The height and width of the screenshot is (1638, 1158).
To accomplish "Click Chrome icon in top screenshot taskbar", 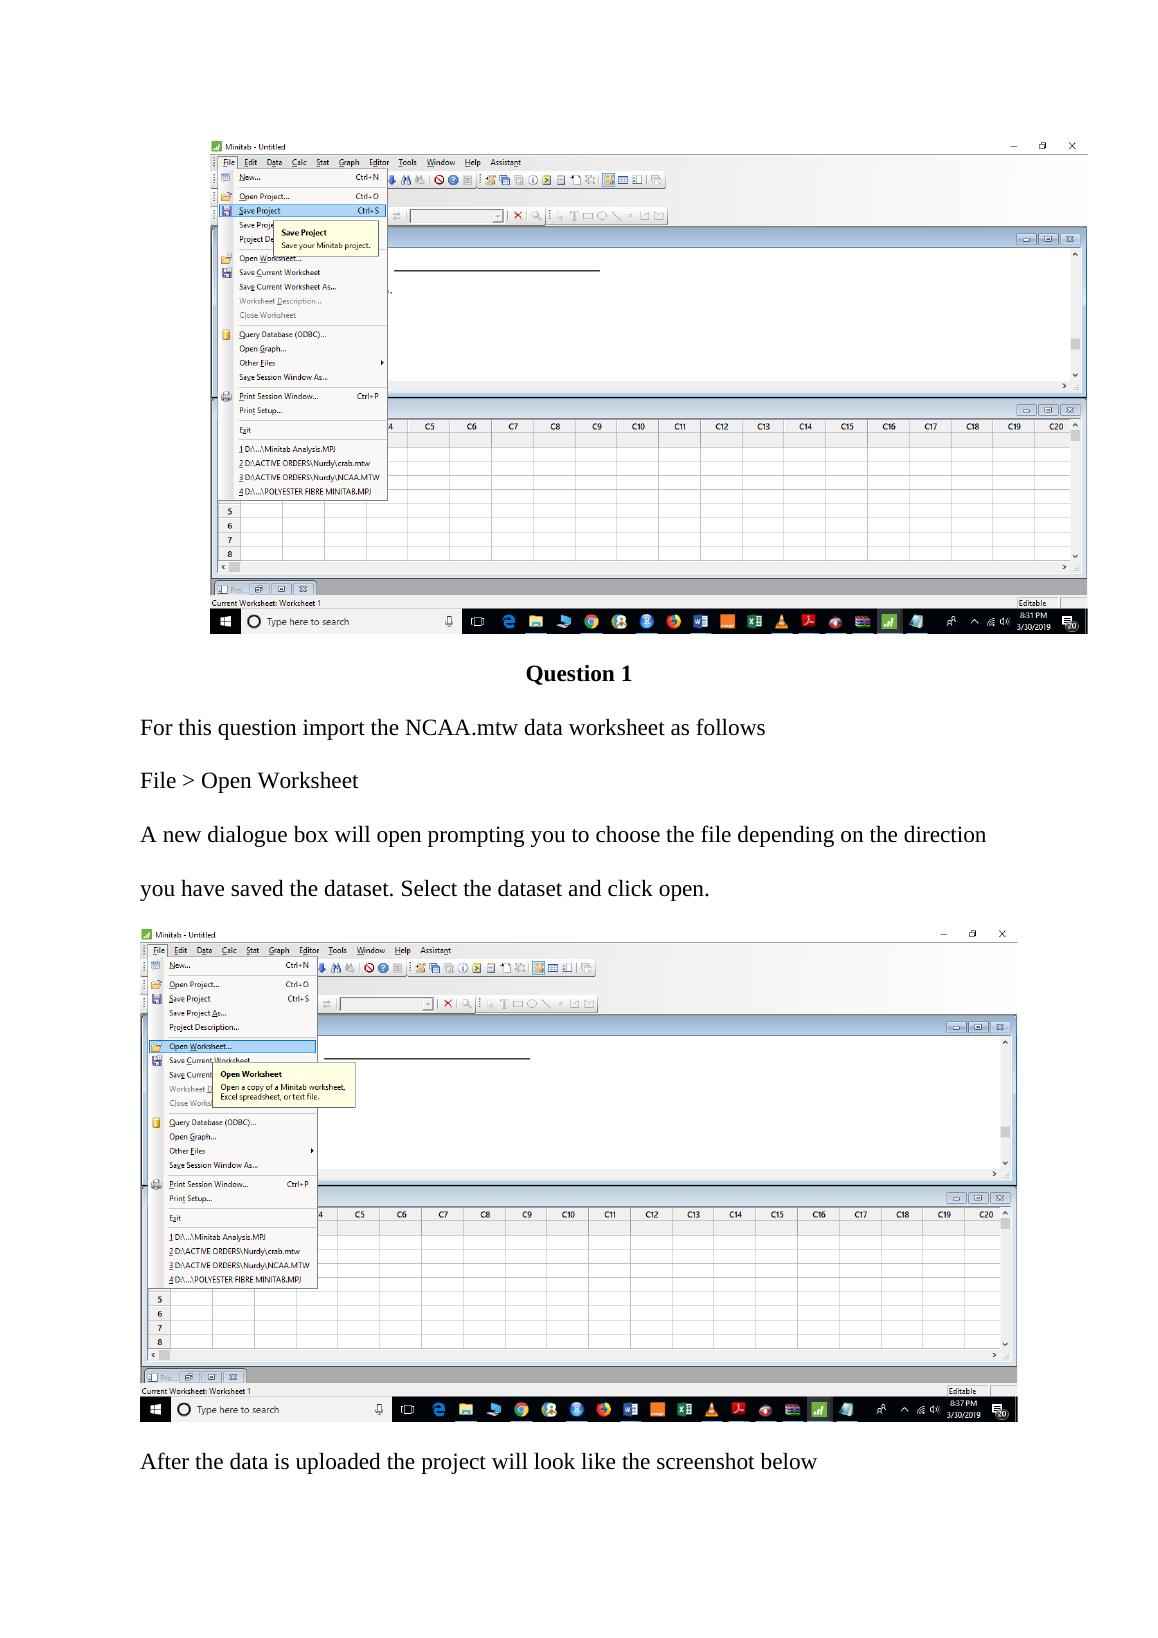I will coord(591,622).
